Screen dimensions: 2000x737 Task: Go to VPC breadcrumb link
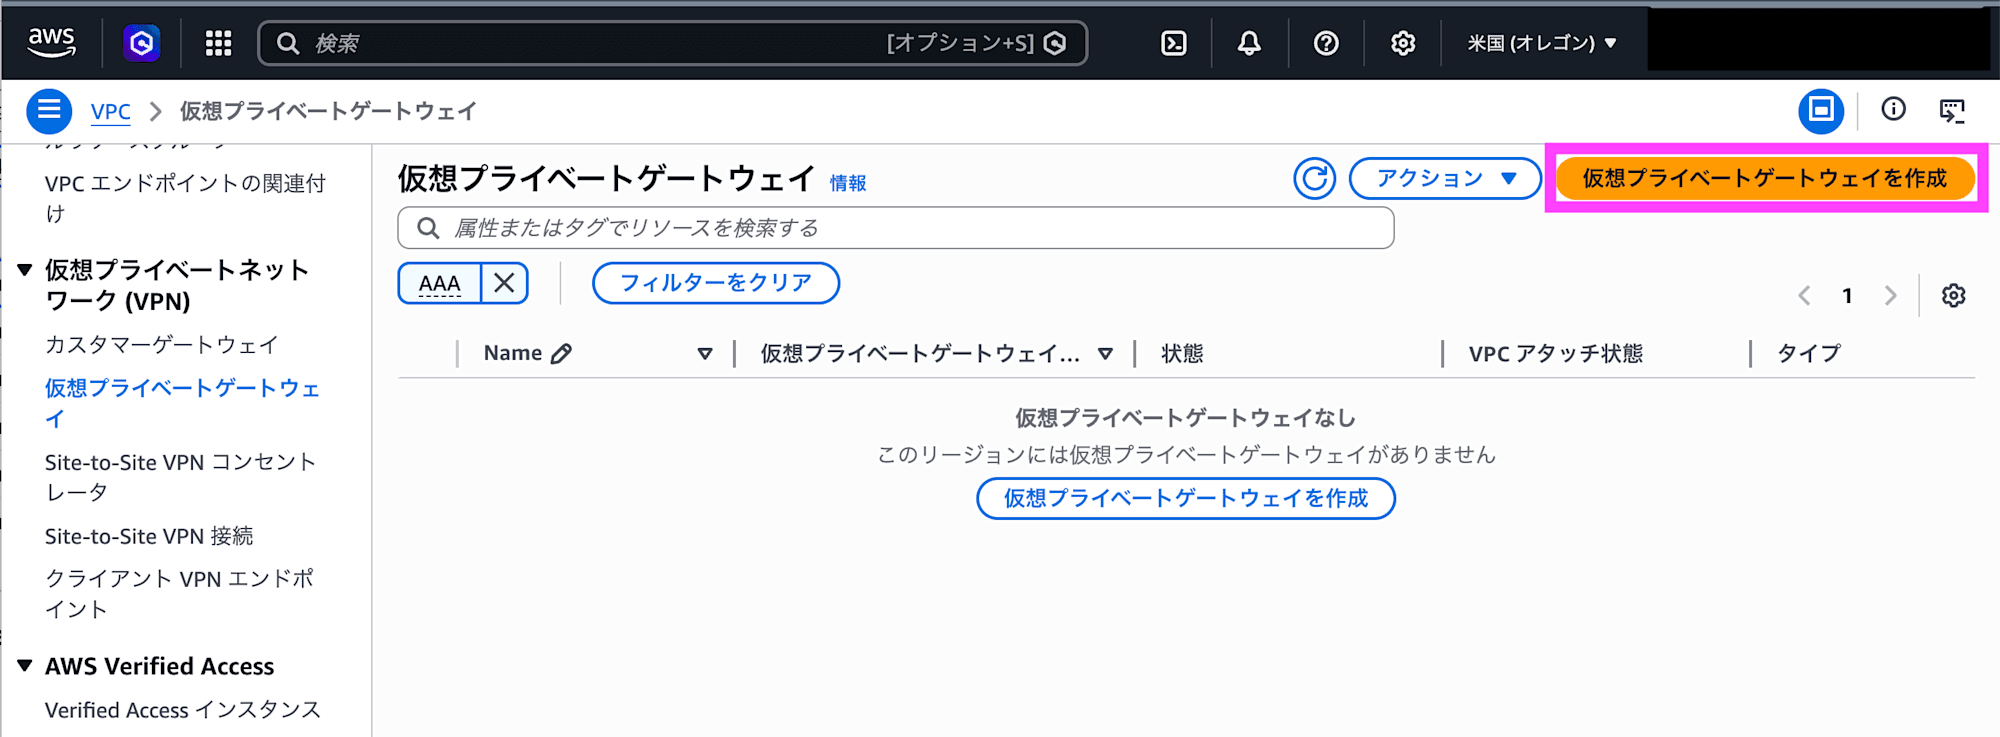click(110, 111)
